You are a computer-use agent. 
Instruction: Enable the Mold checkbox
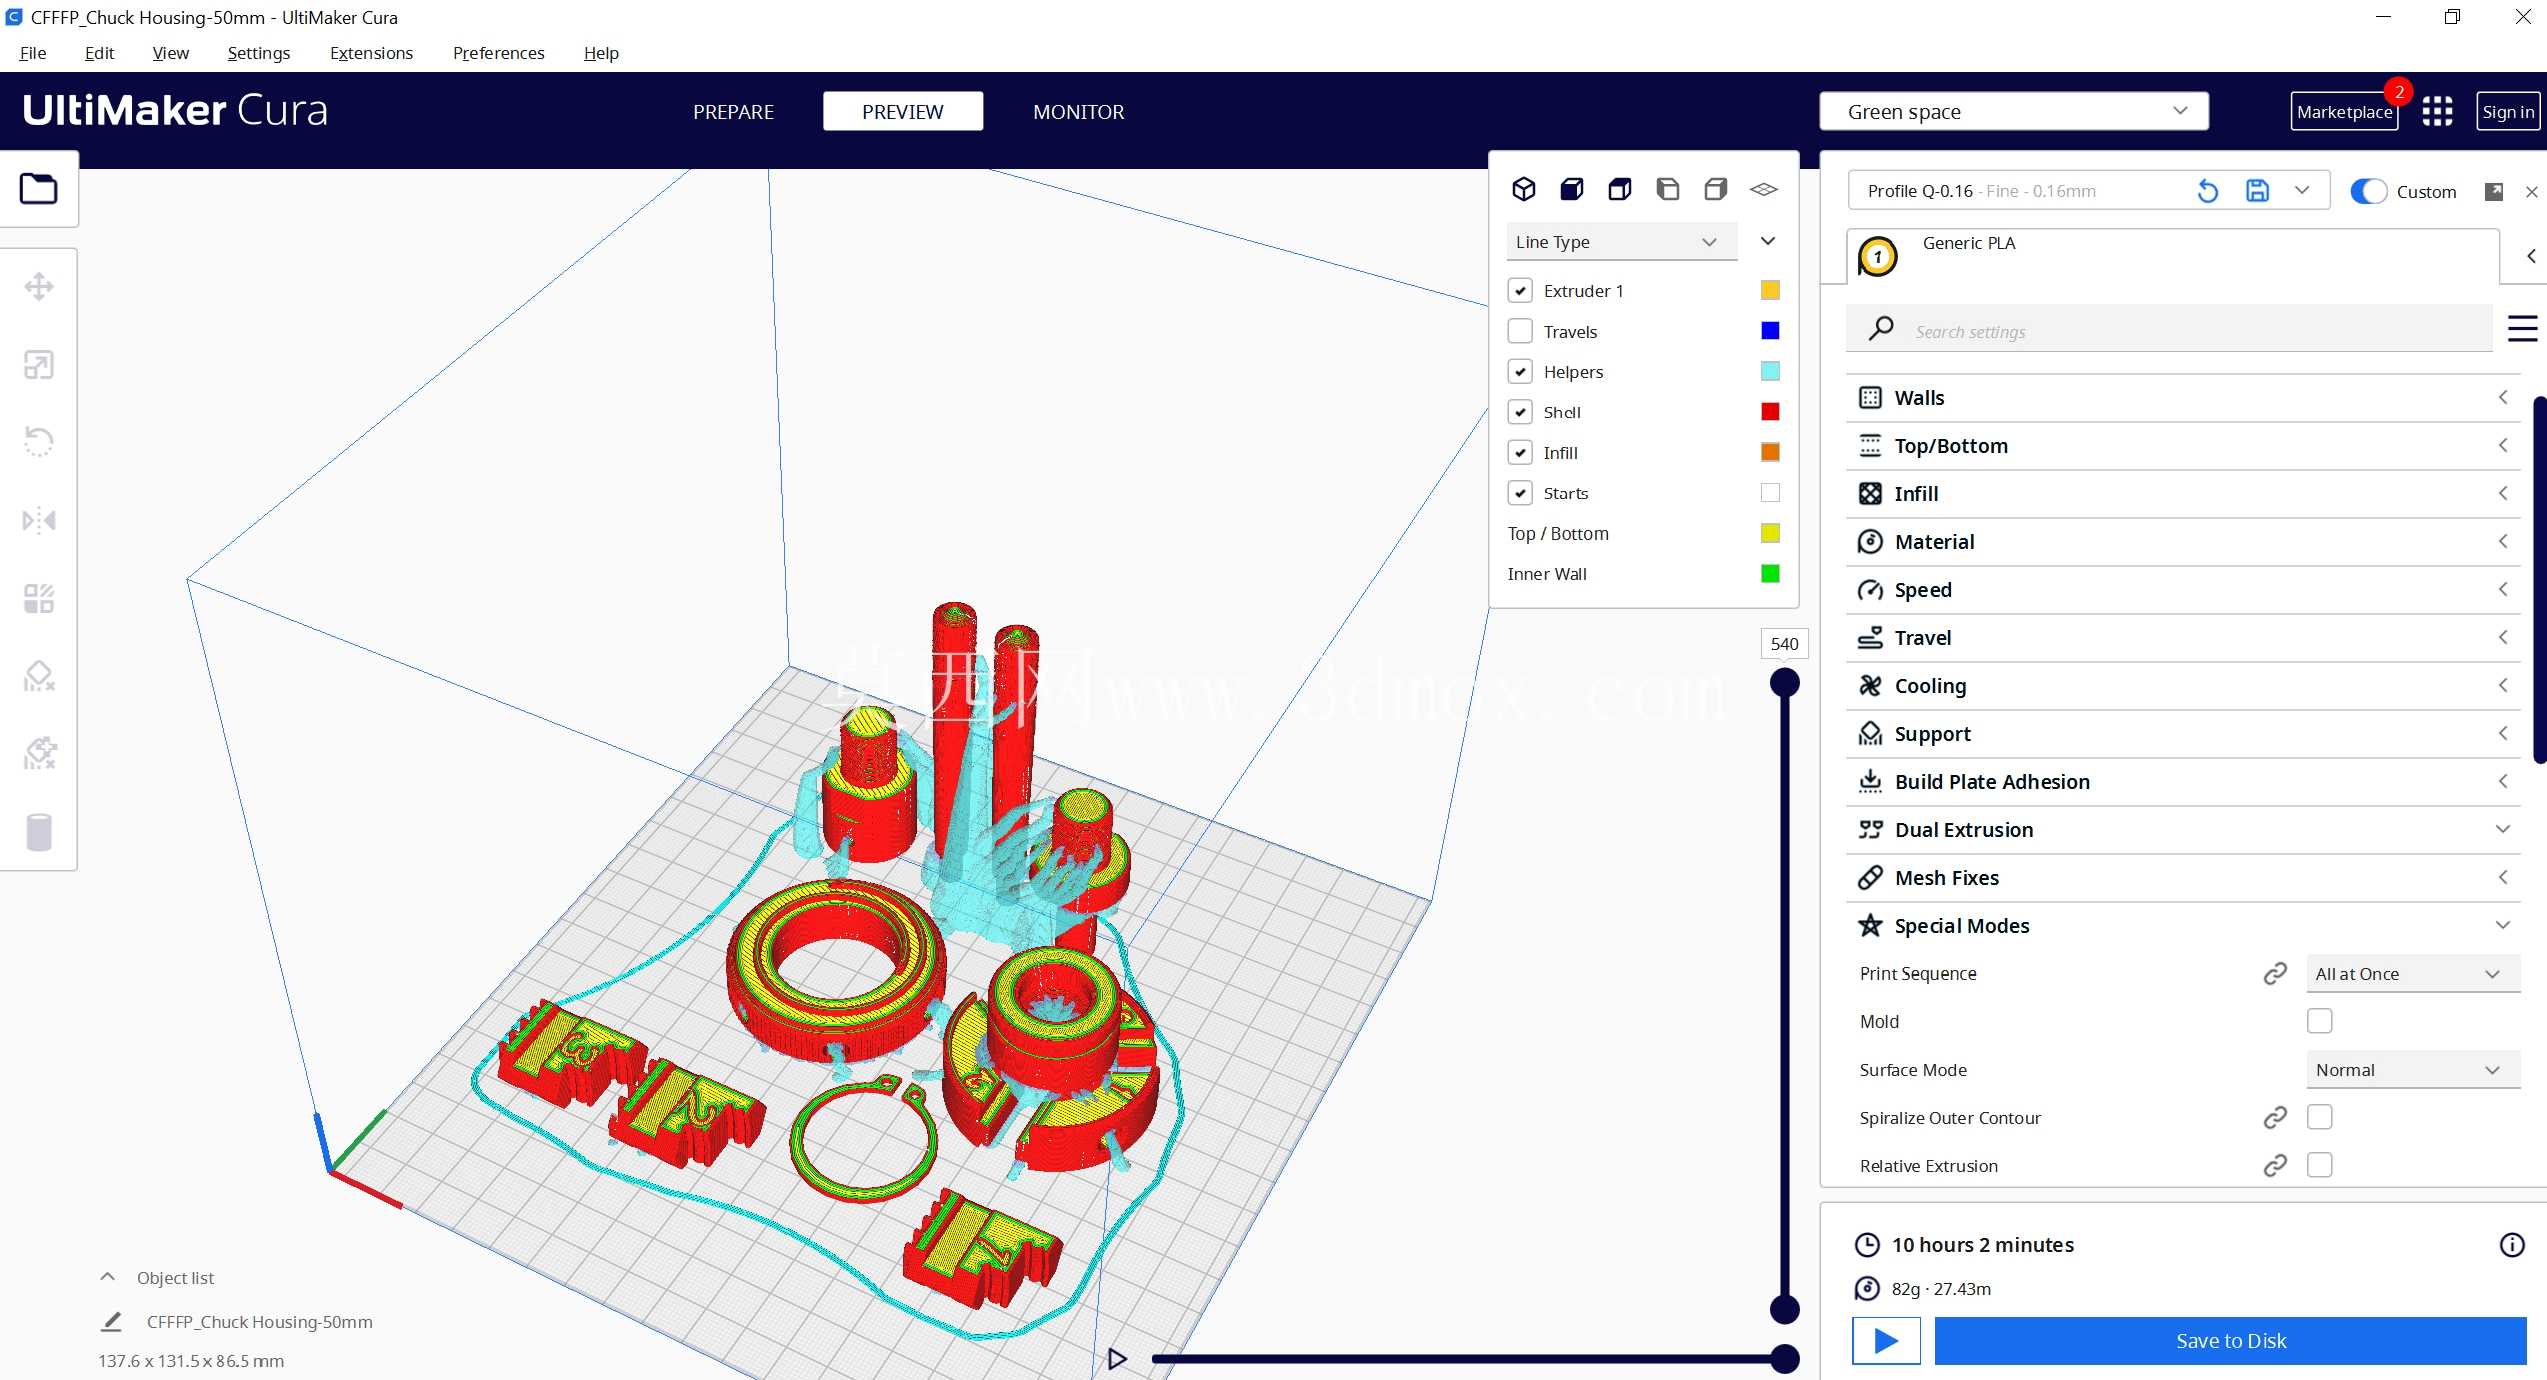point(2319,1021)
